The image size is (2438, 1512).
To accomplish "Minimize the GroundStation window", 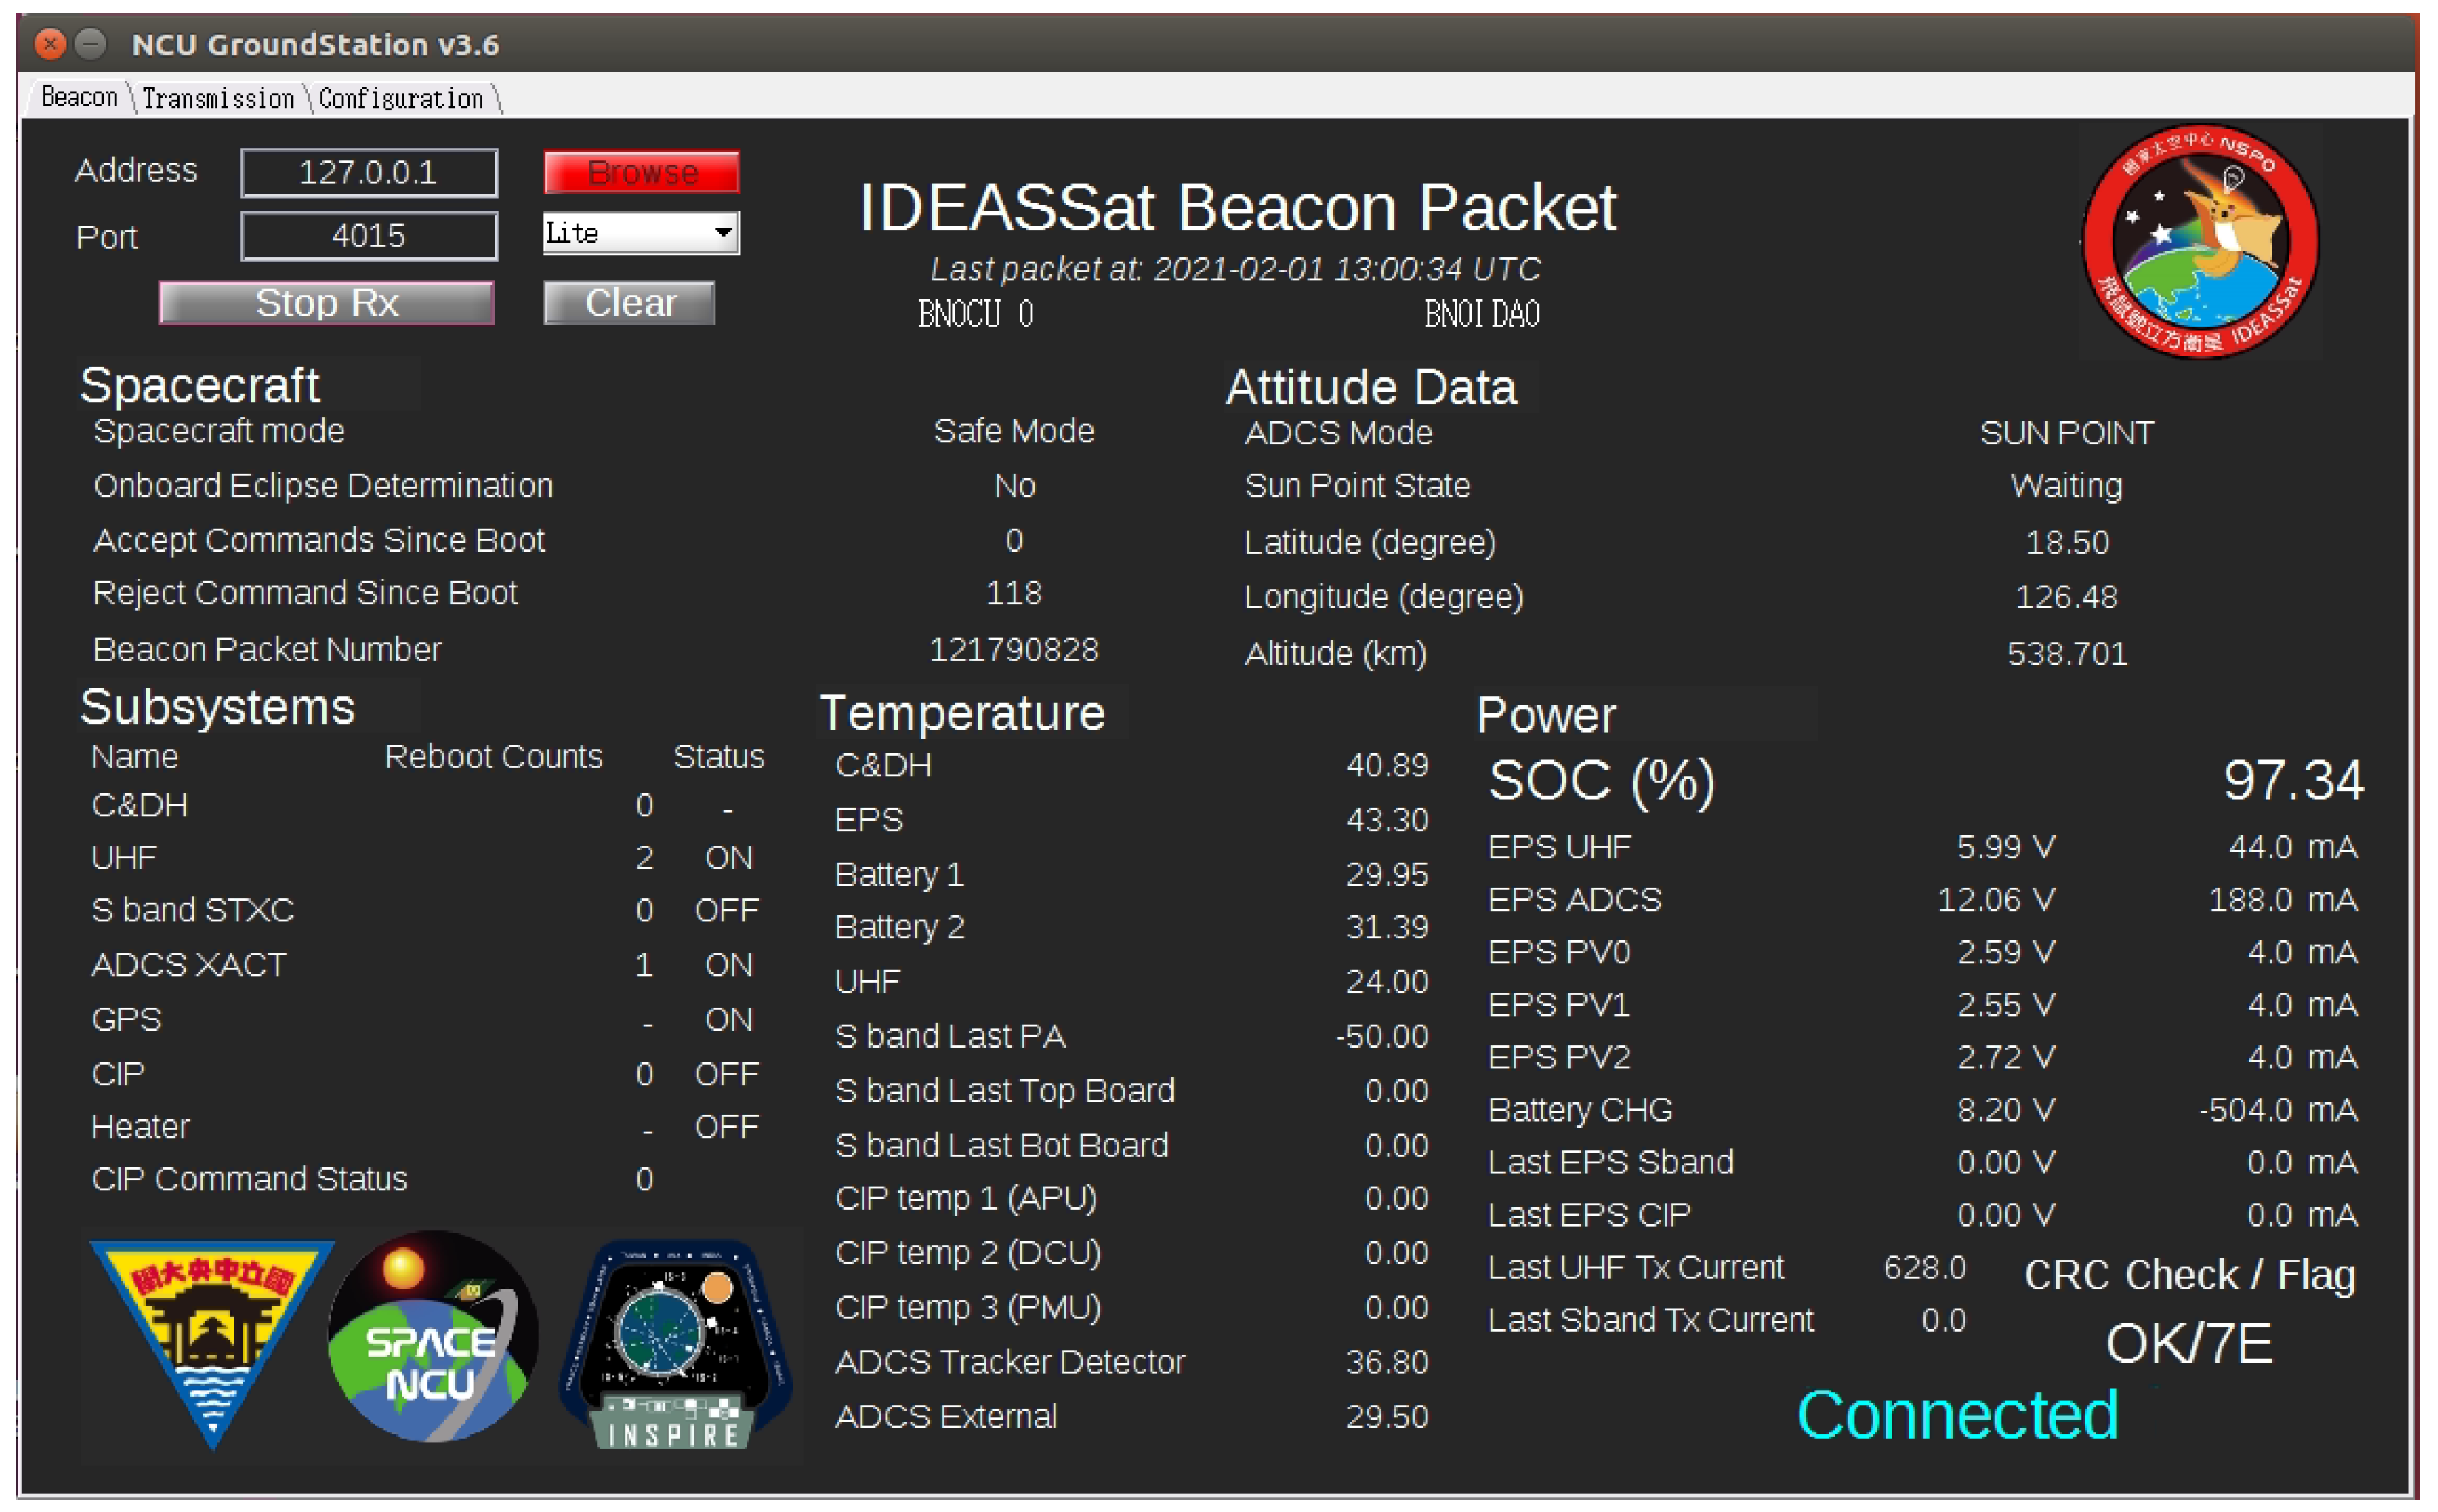I will tap(91, 44).
